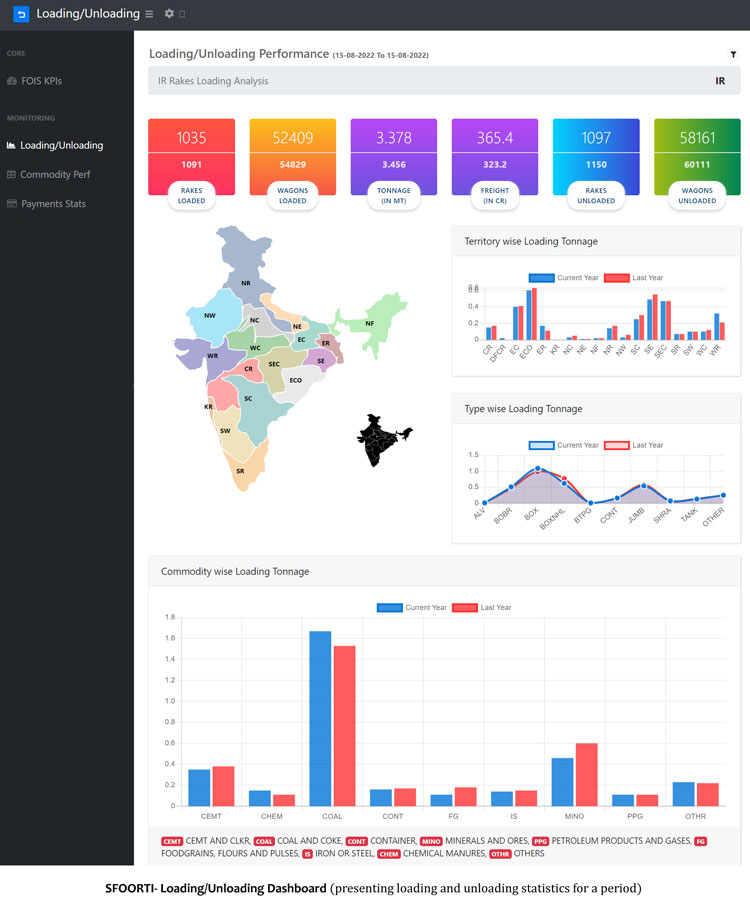Click the CEMT current year blue bar
The width and height of the screenshot is (750, 902).
(199, 788)
